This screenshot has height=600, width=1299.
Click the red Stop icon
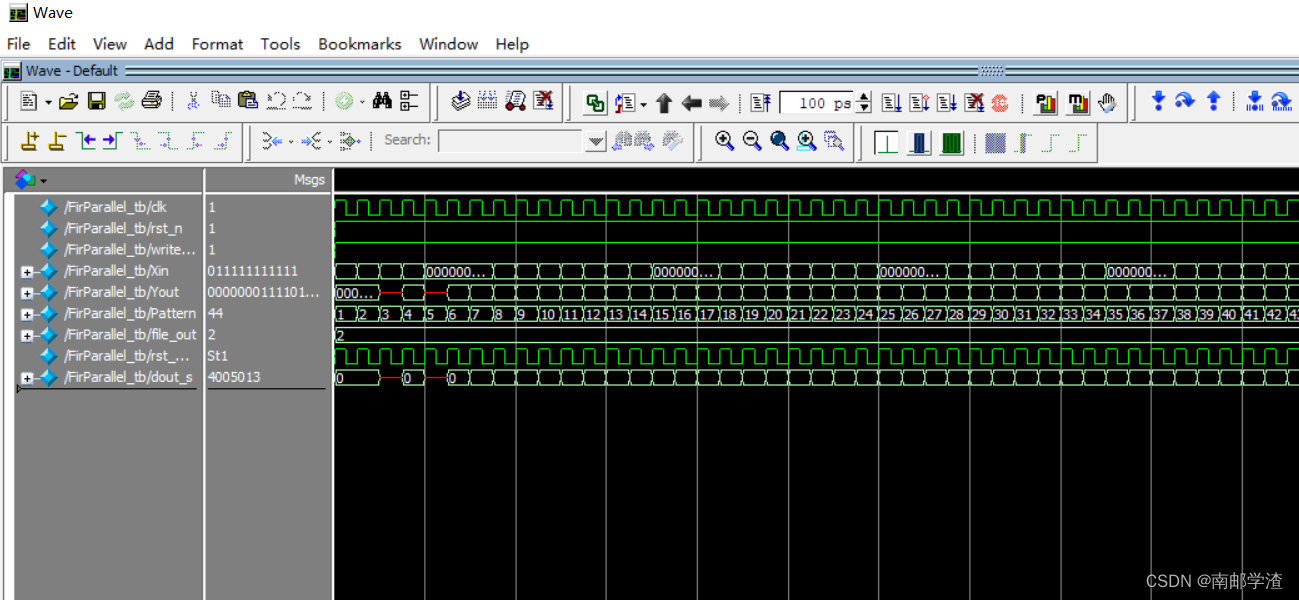999,103
